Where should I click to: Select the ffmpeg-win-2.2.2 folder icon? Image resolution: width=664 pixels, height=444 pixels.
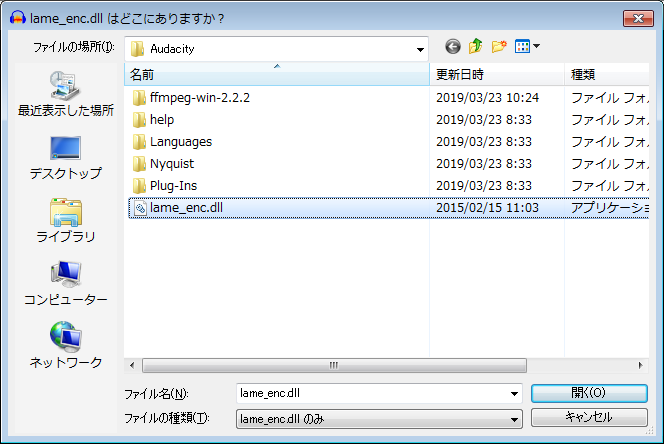(139, 98)
